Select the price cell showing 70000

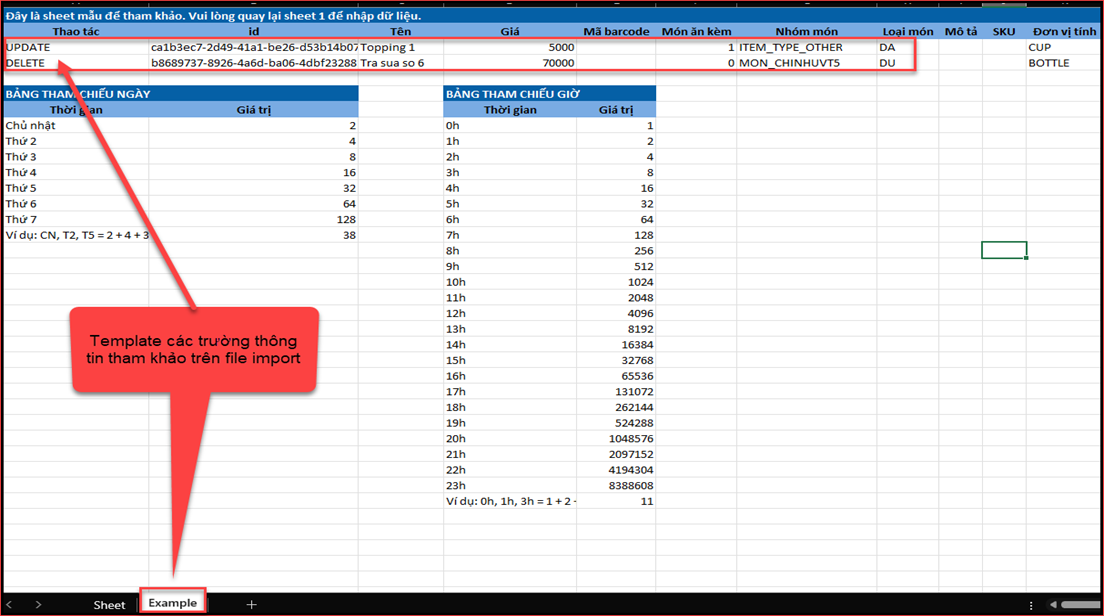point(510,63)
